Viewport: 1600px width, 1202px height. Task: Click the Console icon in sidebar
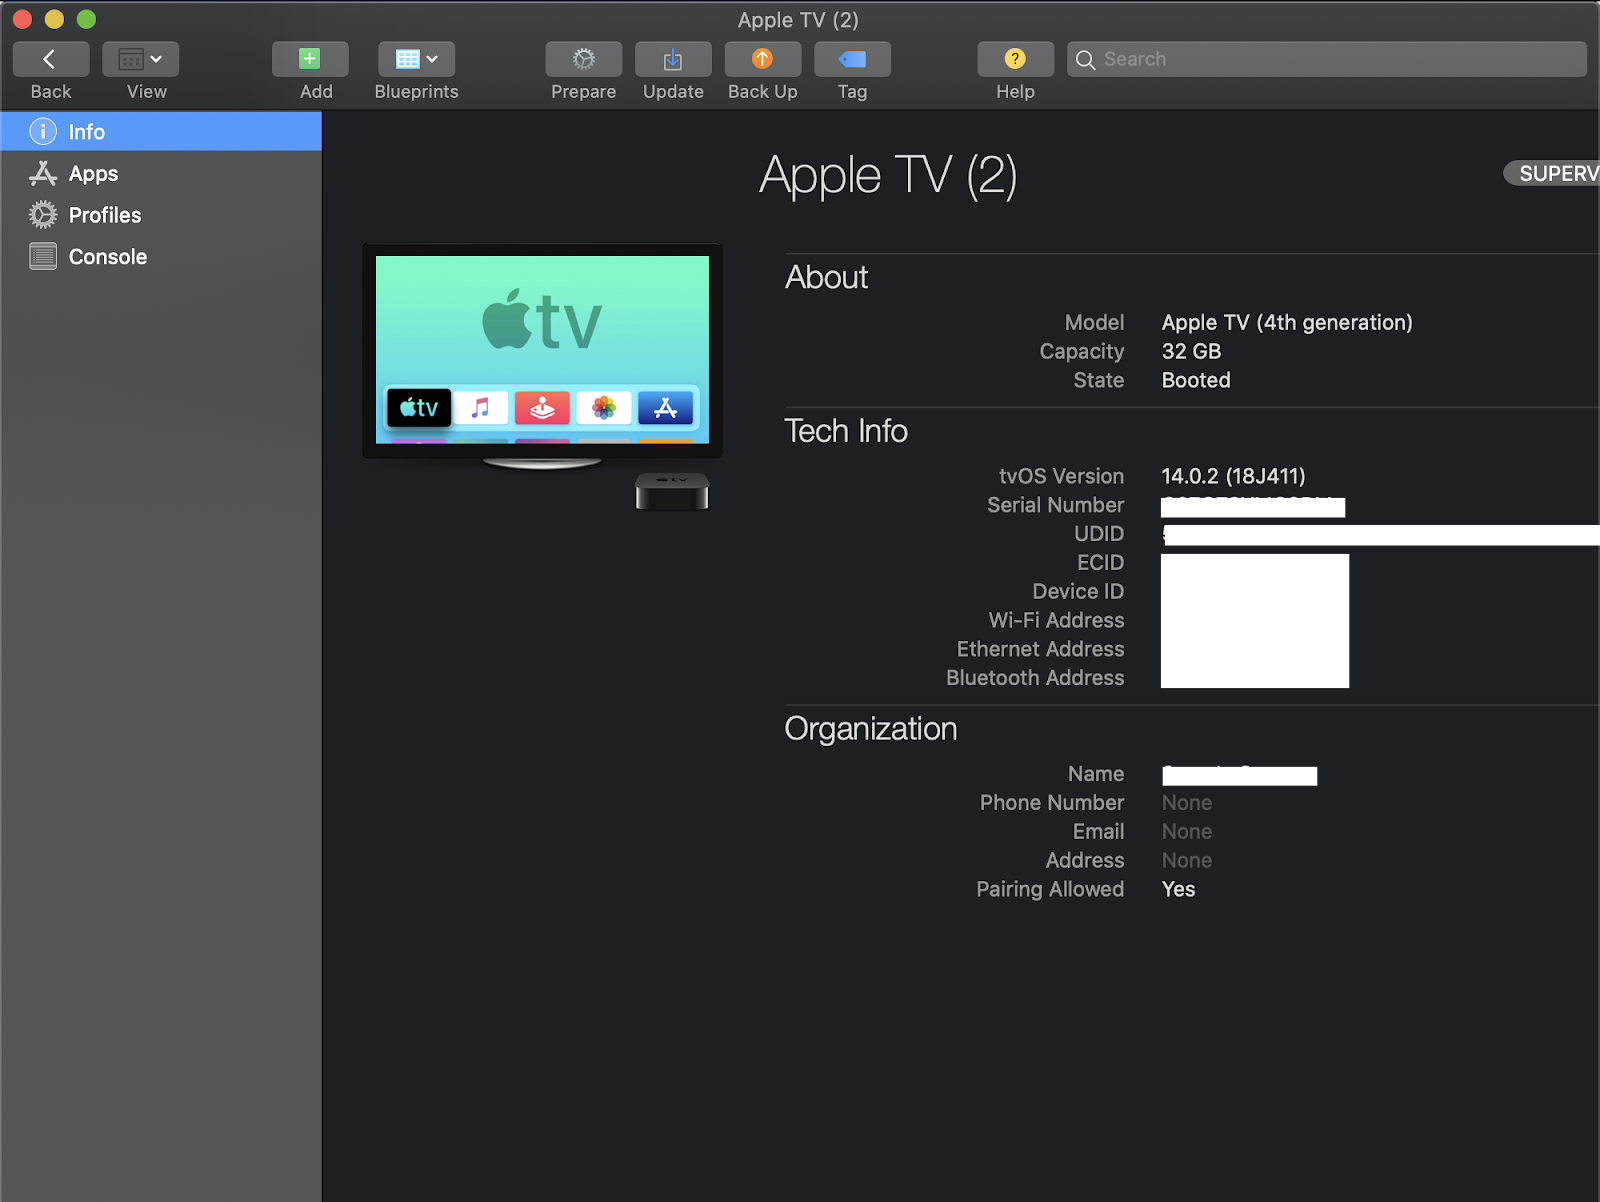pyautogui.click(x=43, y=257)
